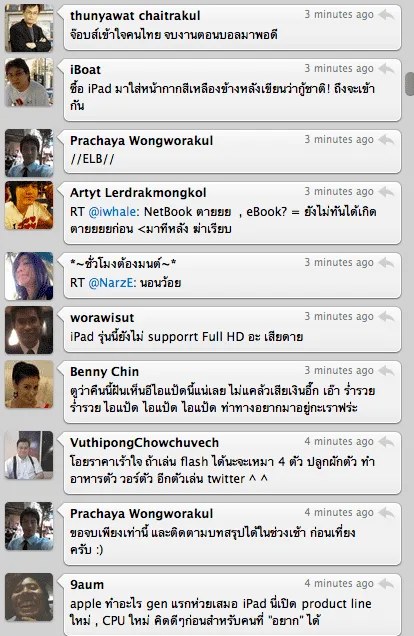Click reply arrow on the @NarzE retweet

click(x=386, y=263)
